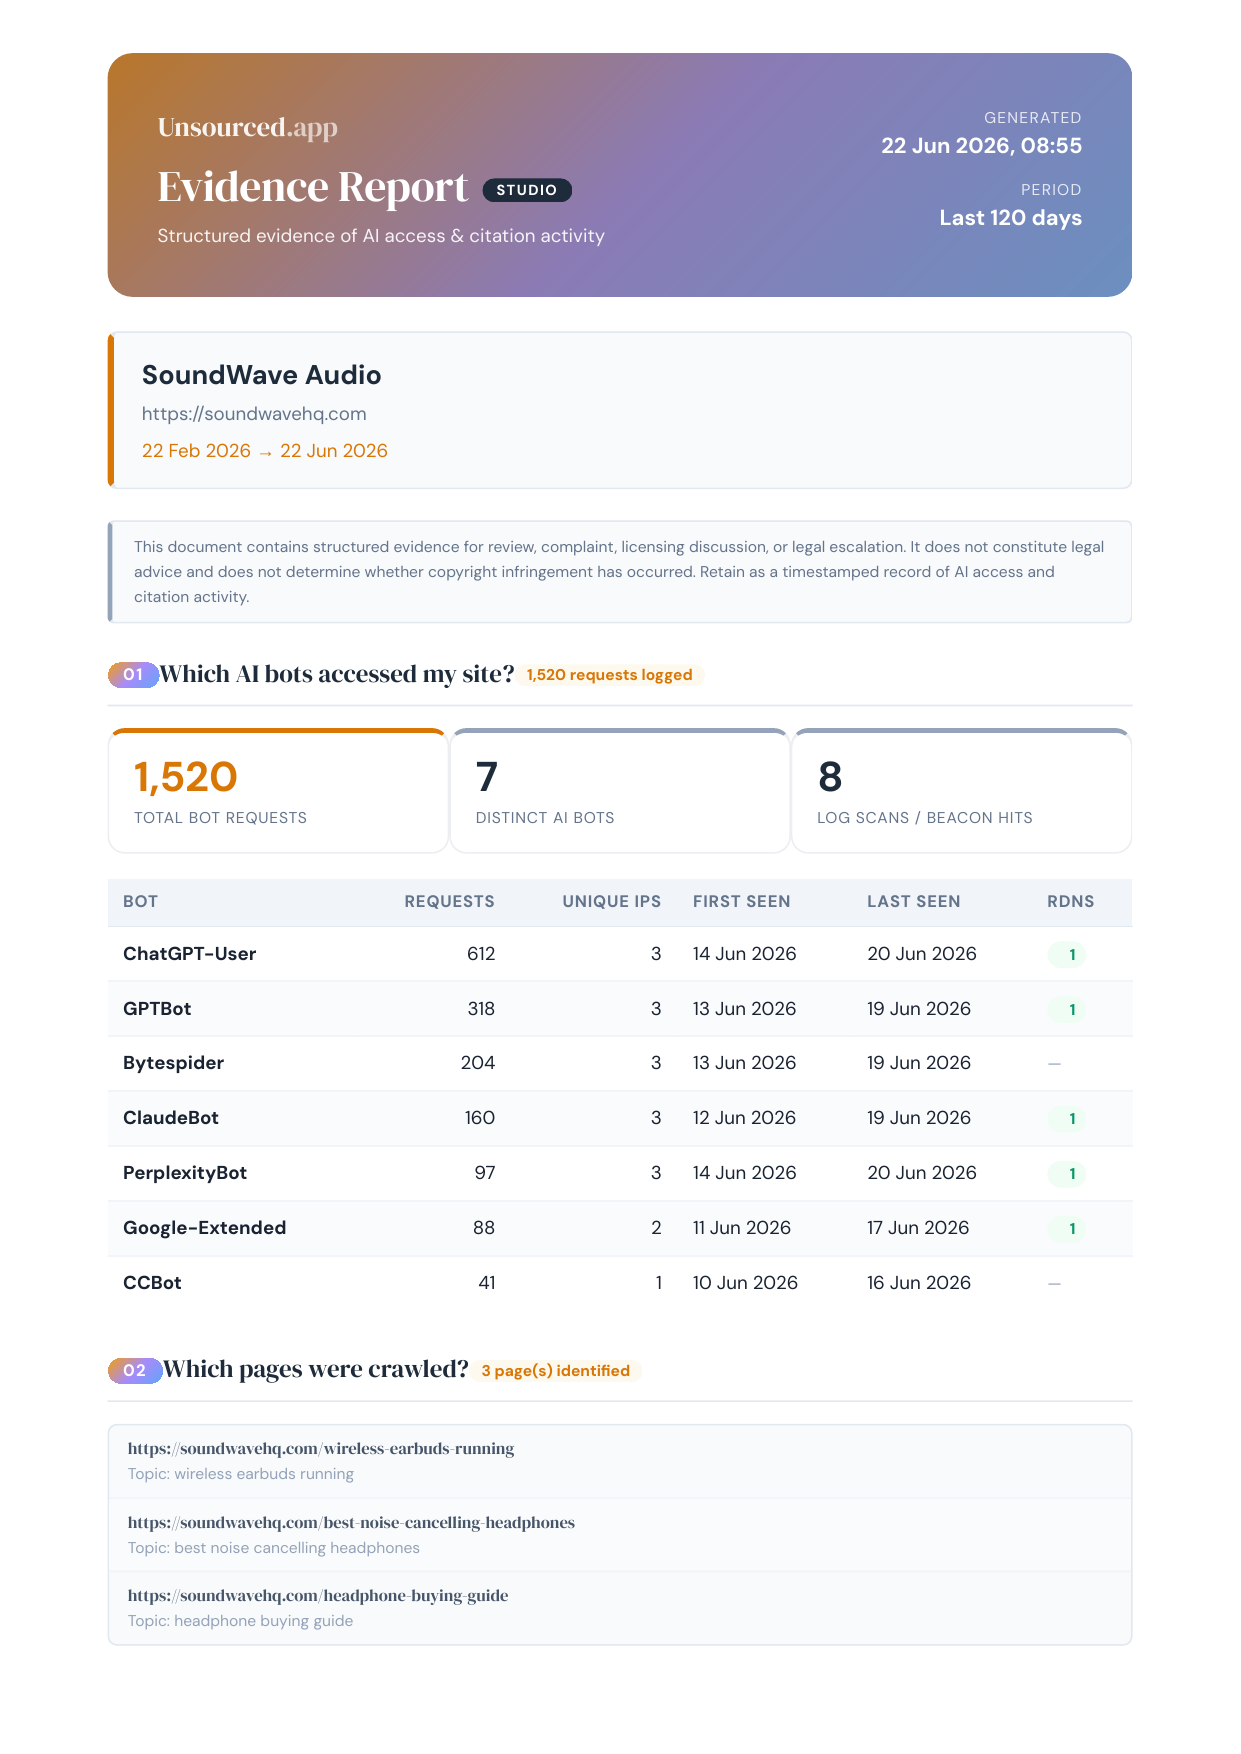Click the '1,520 requests logged' tag
This screenshot has height=1754, width=1241.
tap(610, 675)
